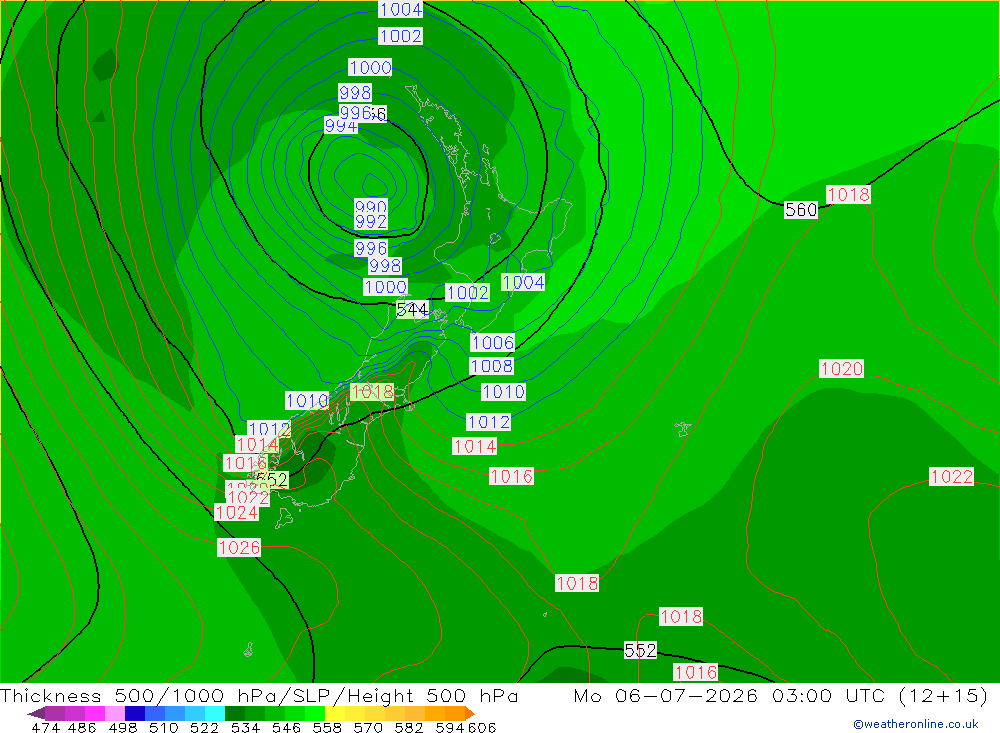
Task: Click the legend value 474
Action: point(45,727)
